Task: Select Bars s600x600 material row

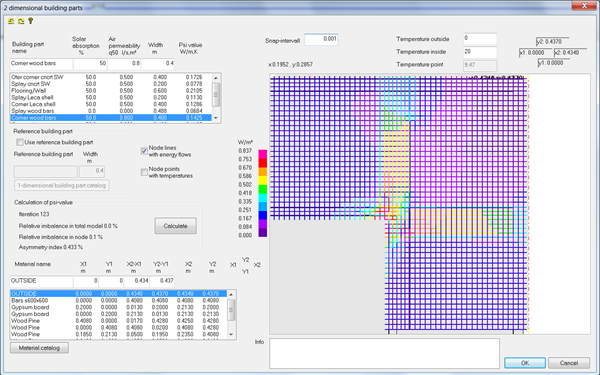Action: tap(118, 301)
